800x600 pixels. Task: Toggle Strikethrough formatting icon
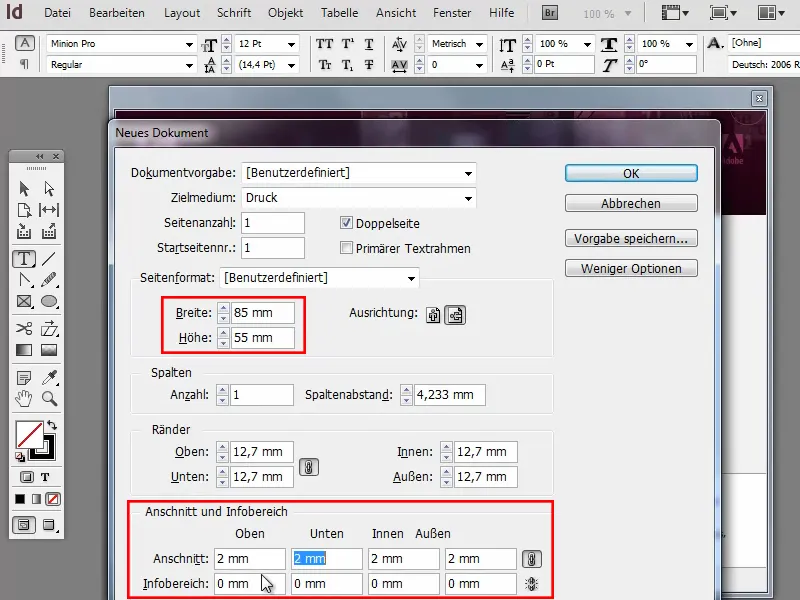369,65
